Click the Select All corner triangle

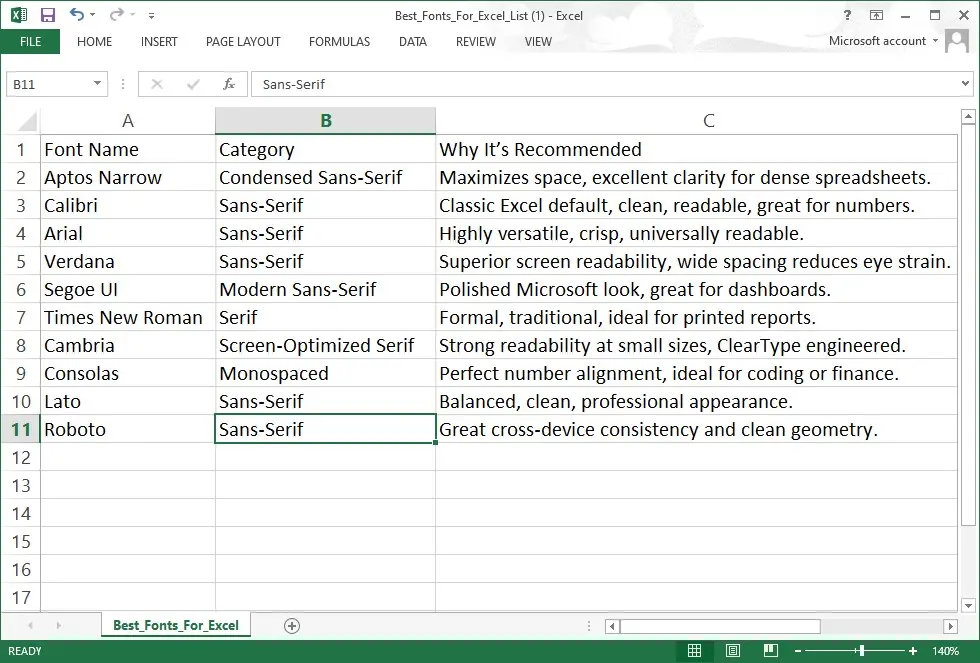(x=28, y=121)
